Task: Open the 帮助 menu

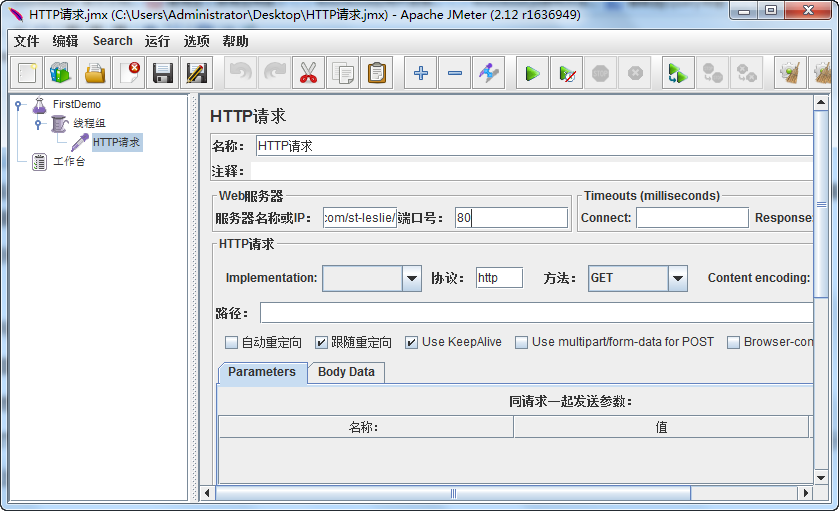Action: [235, 41]
